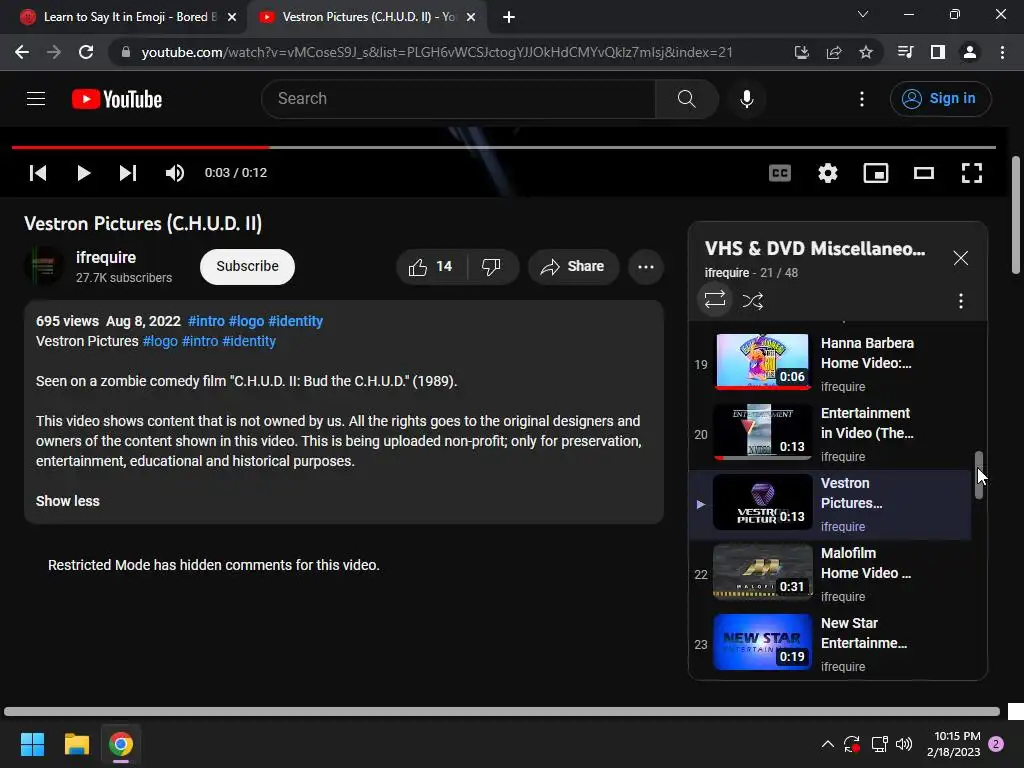This screenshot has width=1024, height=768.
Task: Skip to the next video in the player
Action: (x=128, y=173)
